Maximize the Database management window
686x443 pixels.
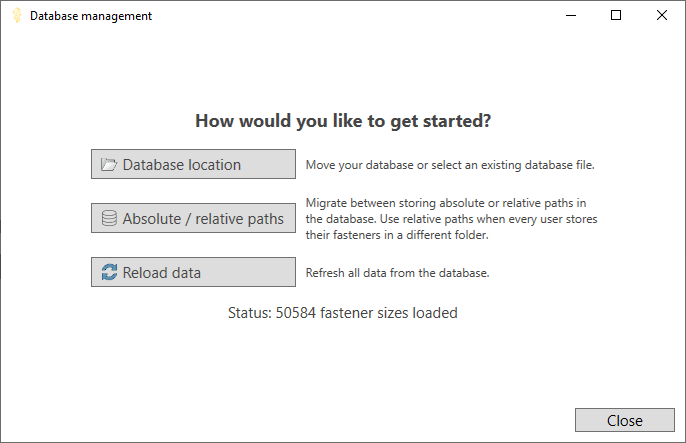616,16
